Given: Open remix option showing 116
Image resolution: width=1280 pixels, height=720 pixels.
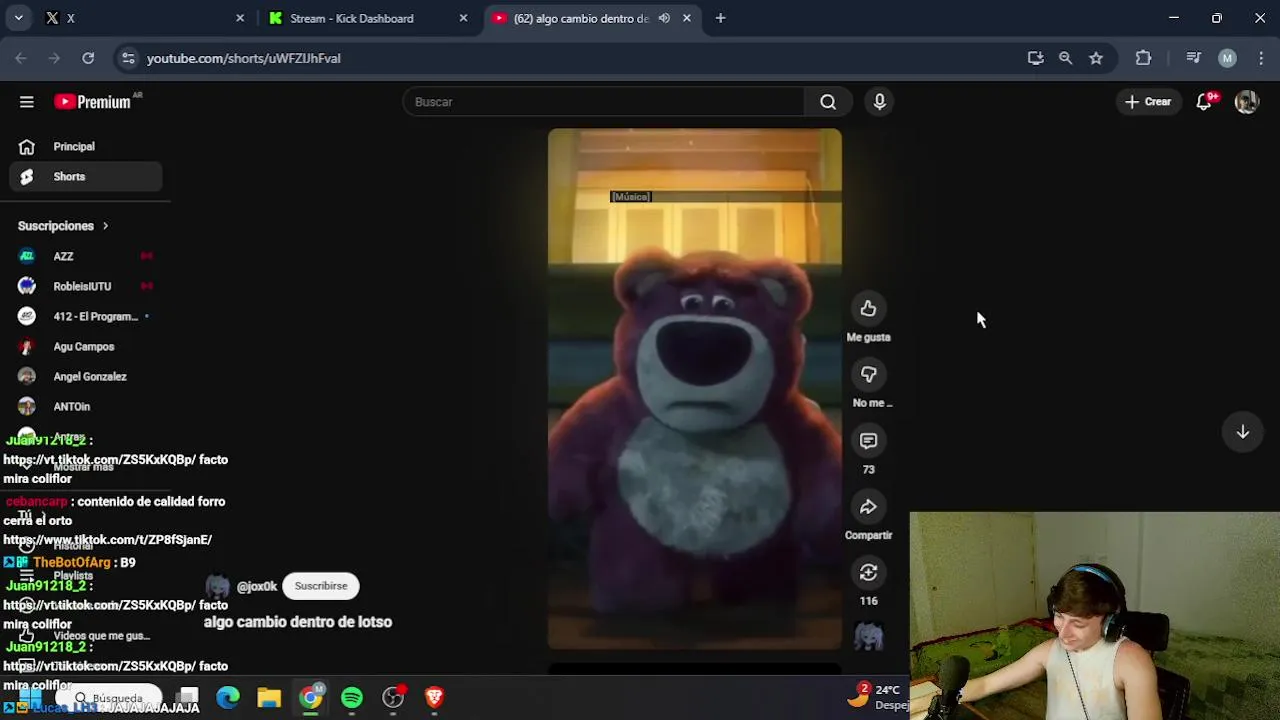Looking at the screenshot, I should pos(868,573).
